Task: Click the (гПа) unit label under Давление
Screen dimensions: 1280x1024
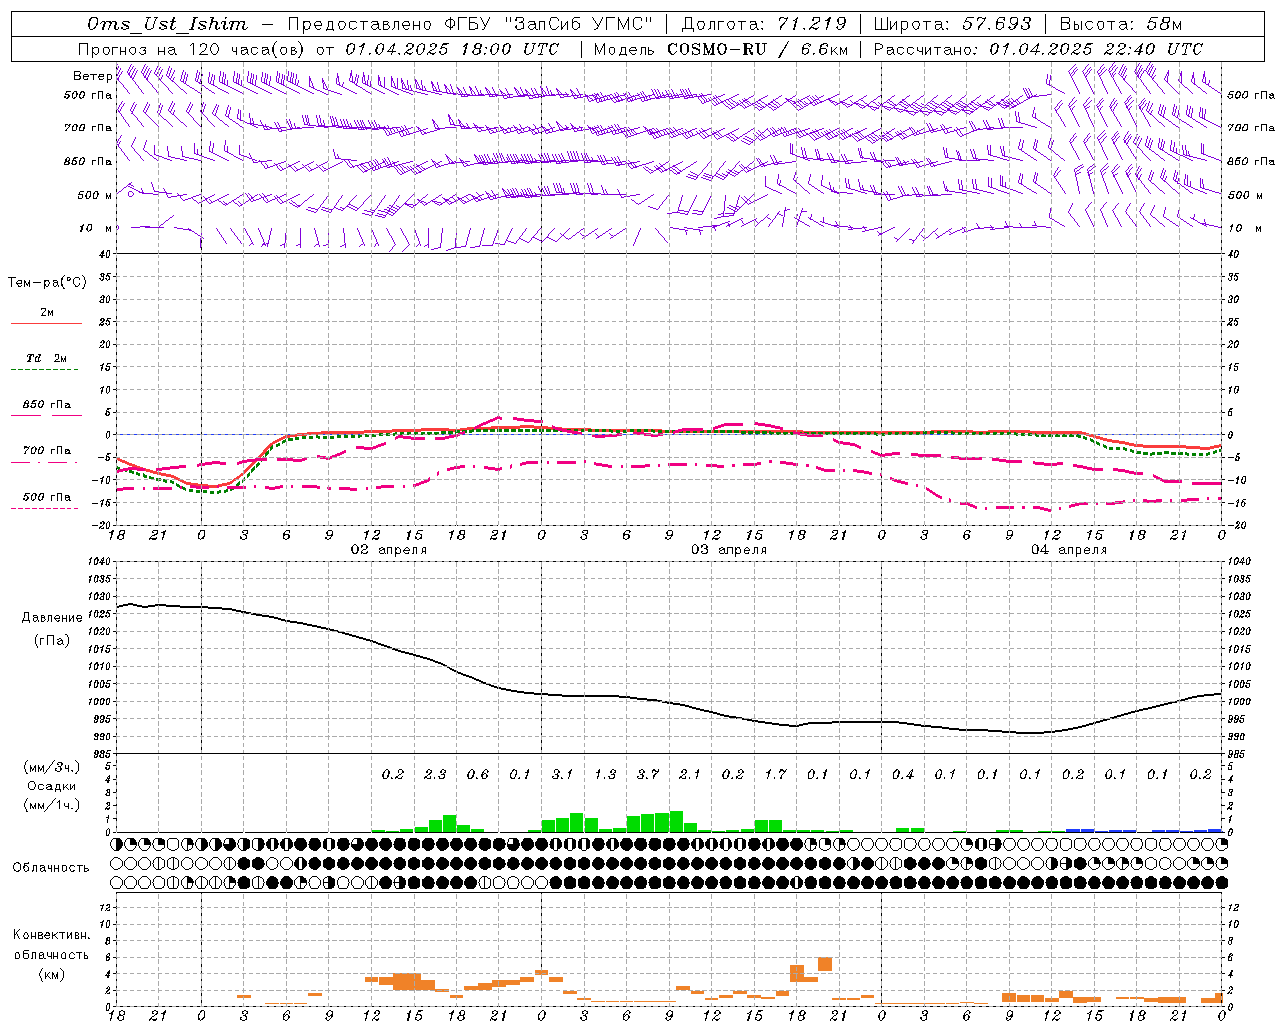Action: coord(52,641)
